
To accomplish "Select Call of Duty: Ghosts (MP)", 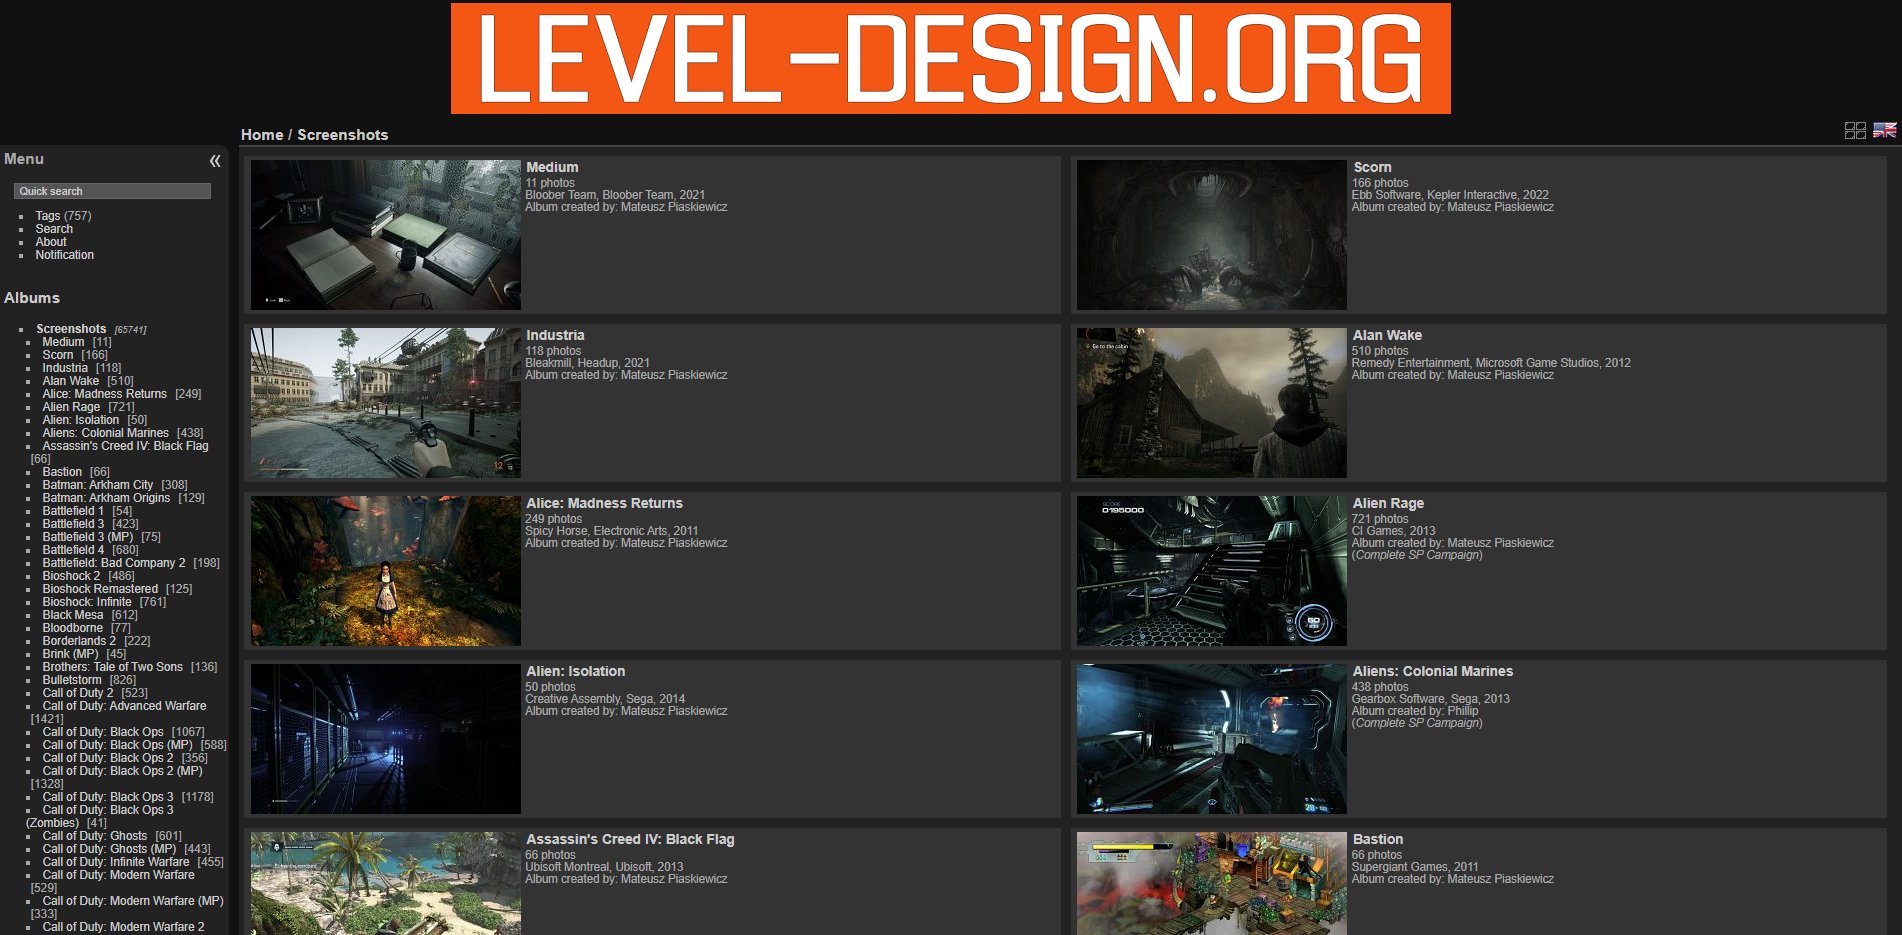I will [x=109, y=849].
